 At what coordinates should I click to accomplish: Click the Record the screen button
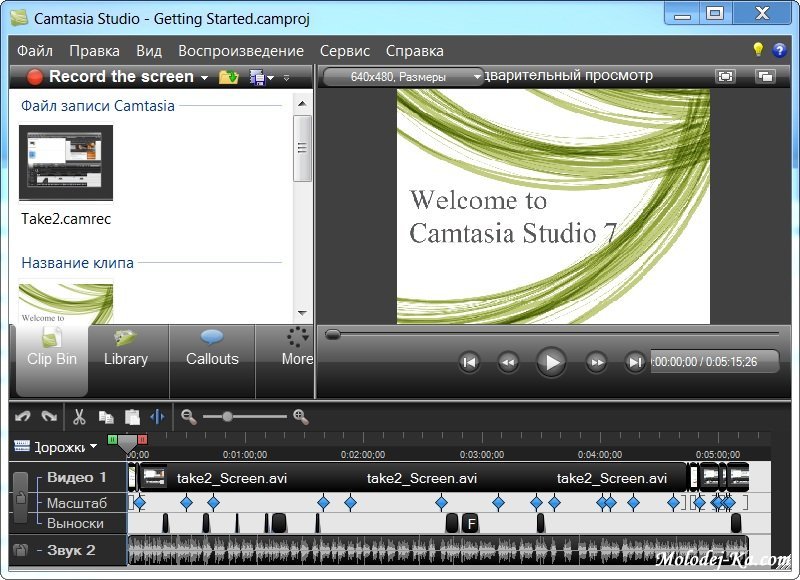click(111, 77)
